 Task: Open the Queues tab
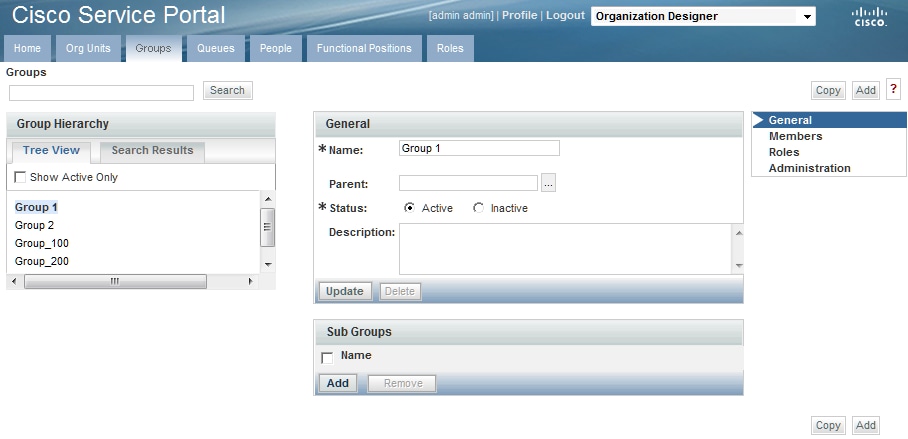215,49
